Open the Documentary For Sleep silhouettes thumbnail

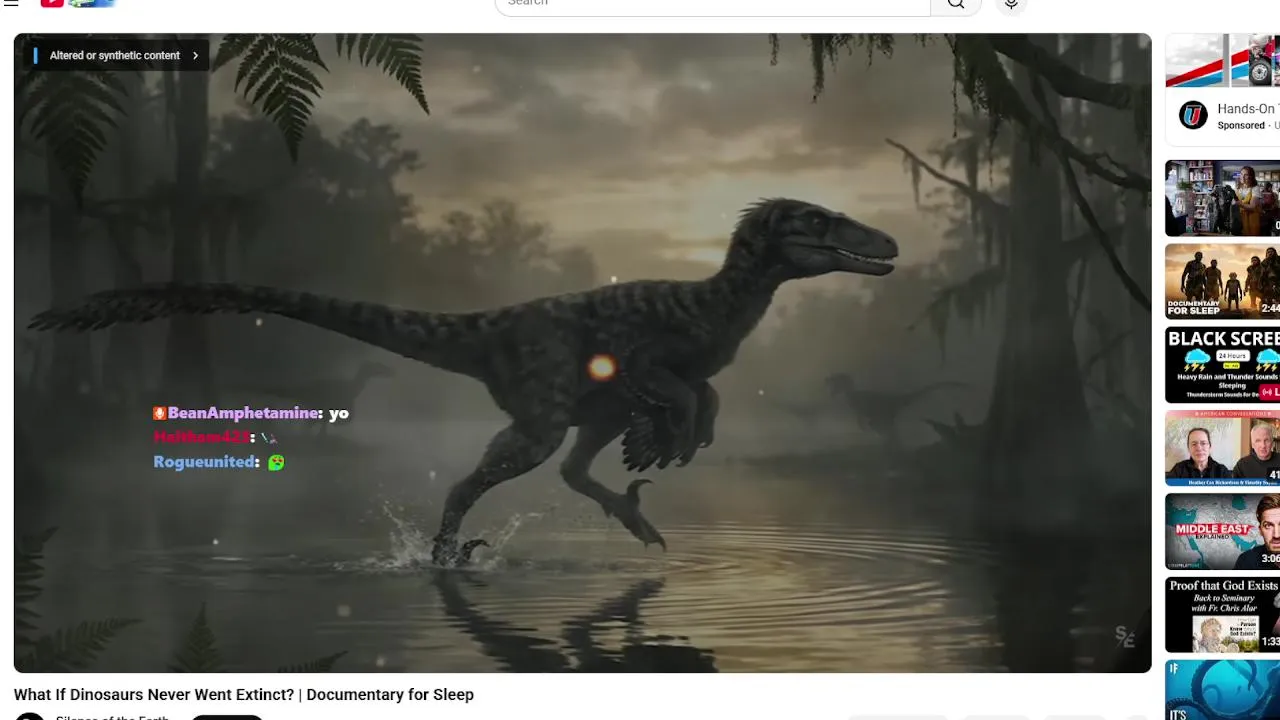(1222, 281)
